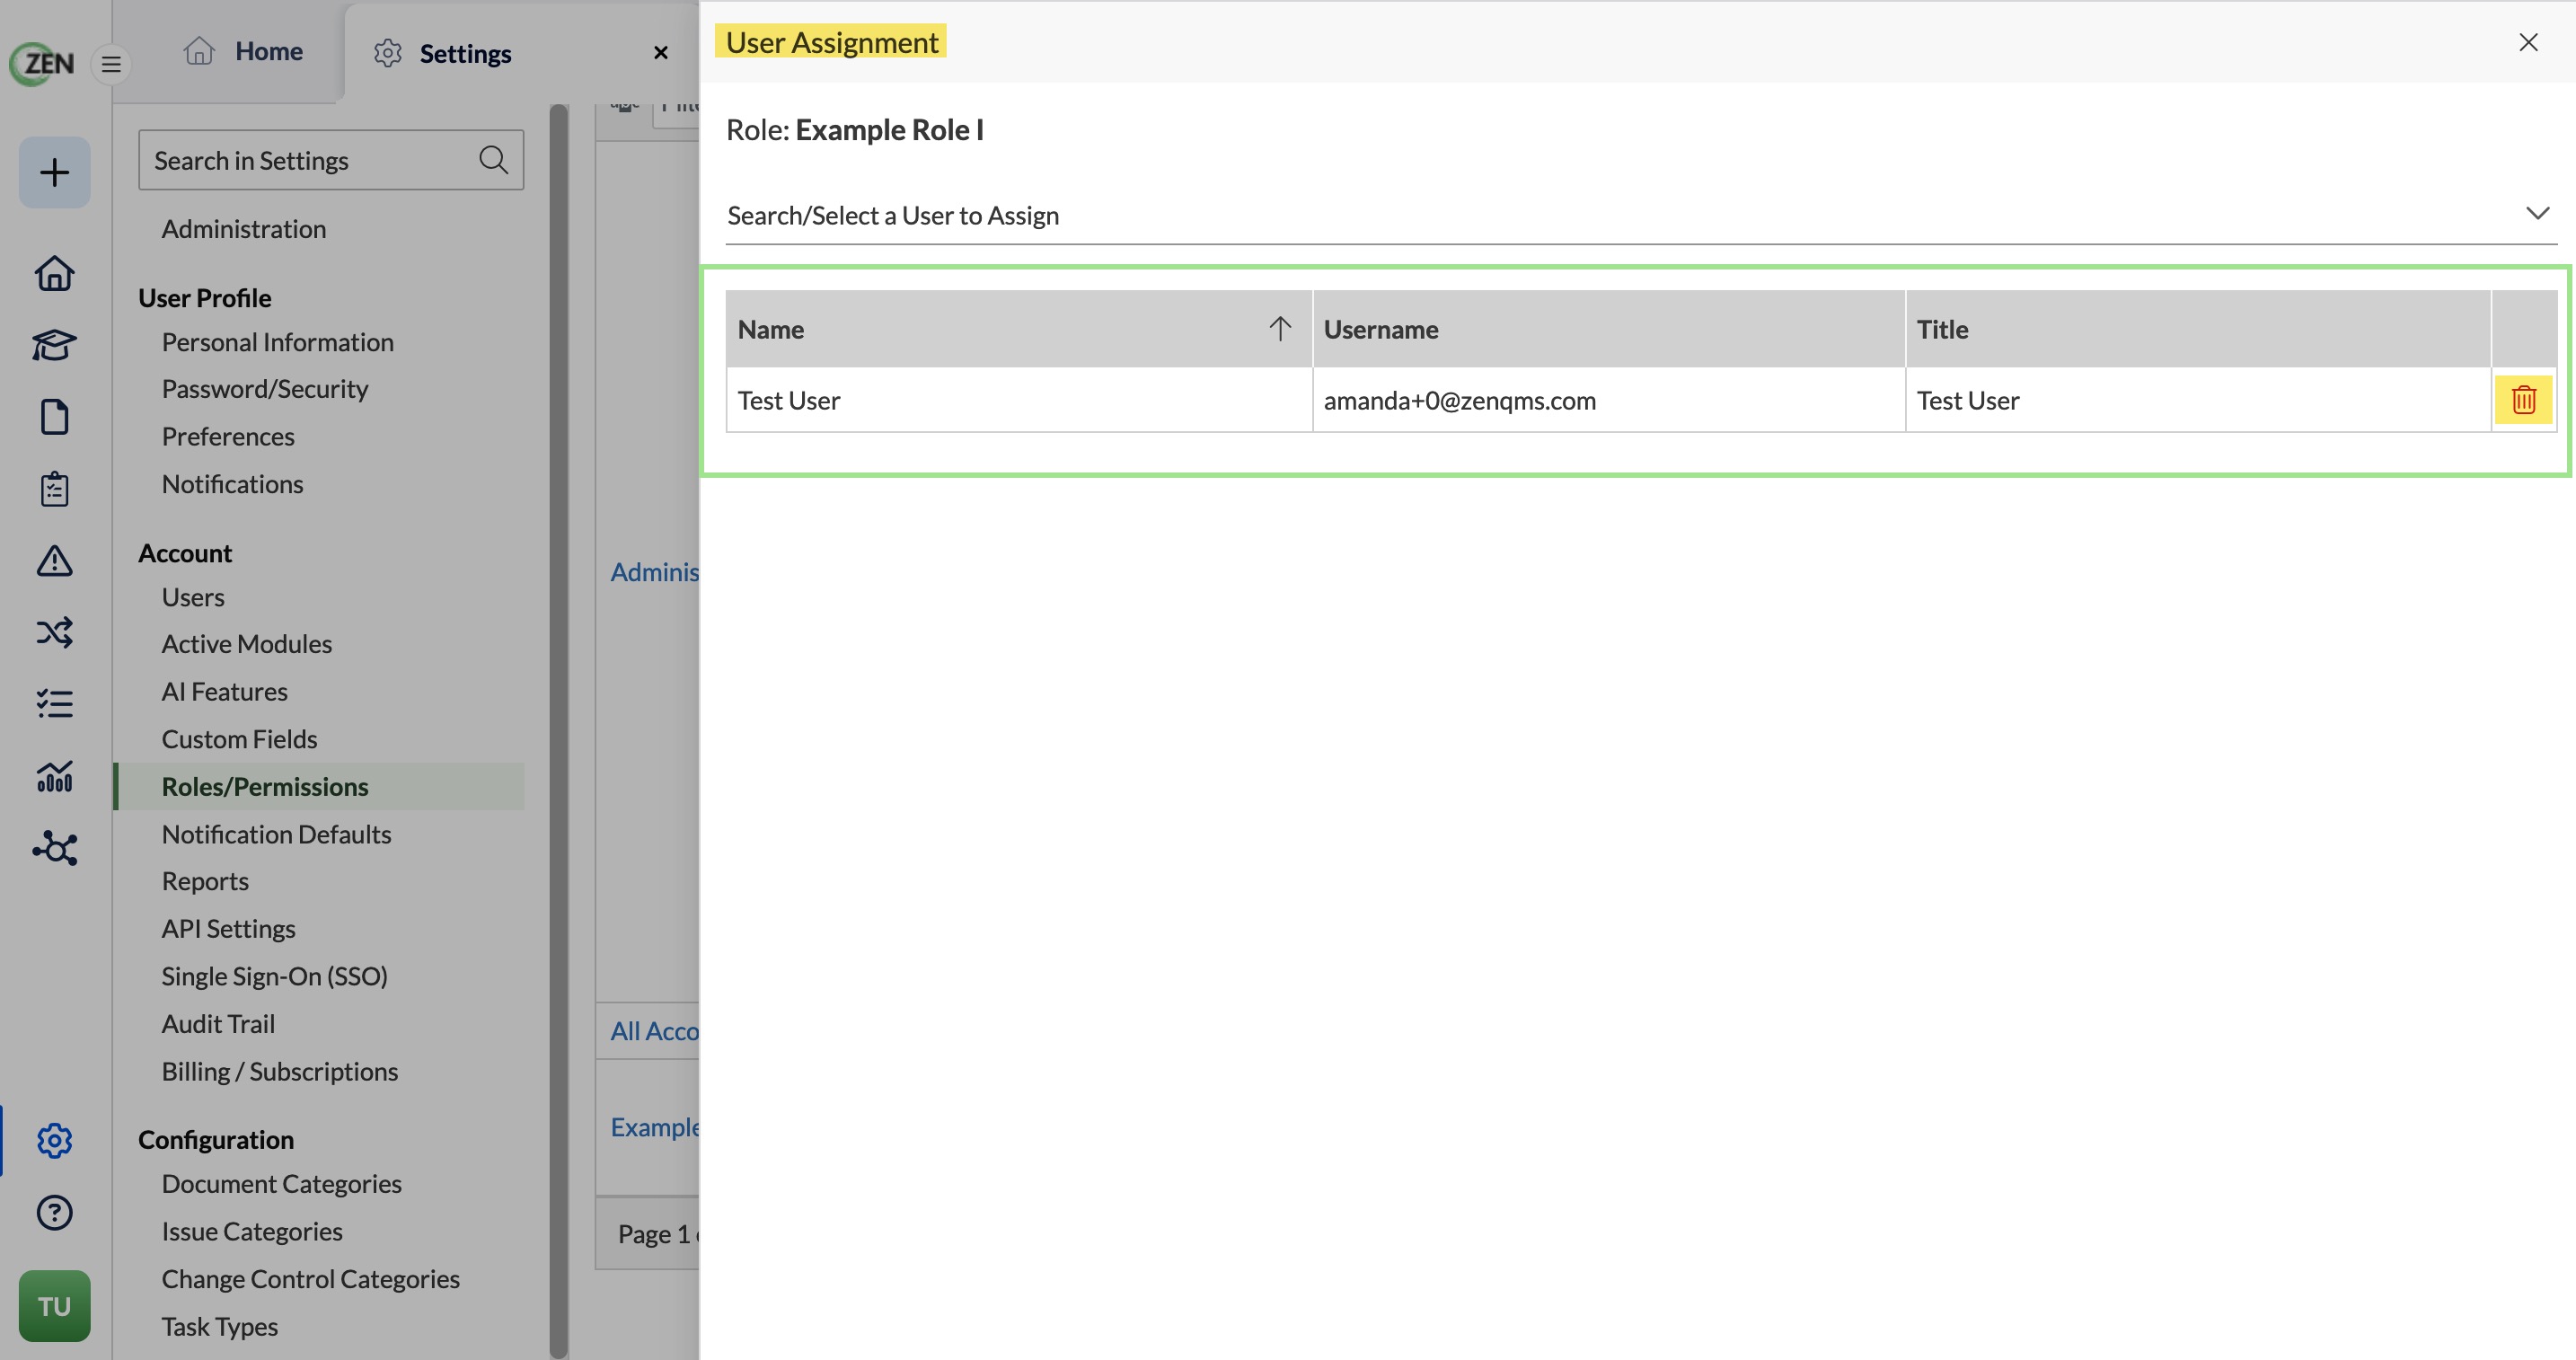Click the Name column header
The image size is (2576, 1360).
click(x=1019, y=329)
